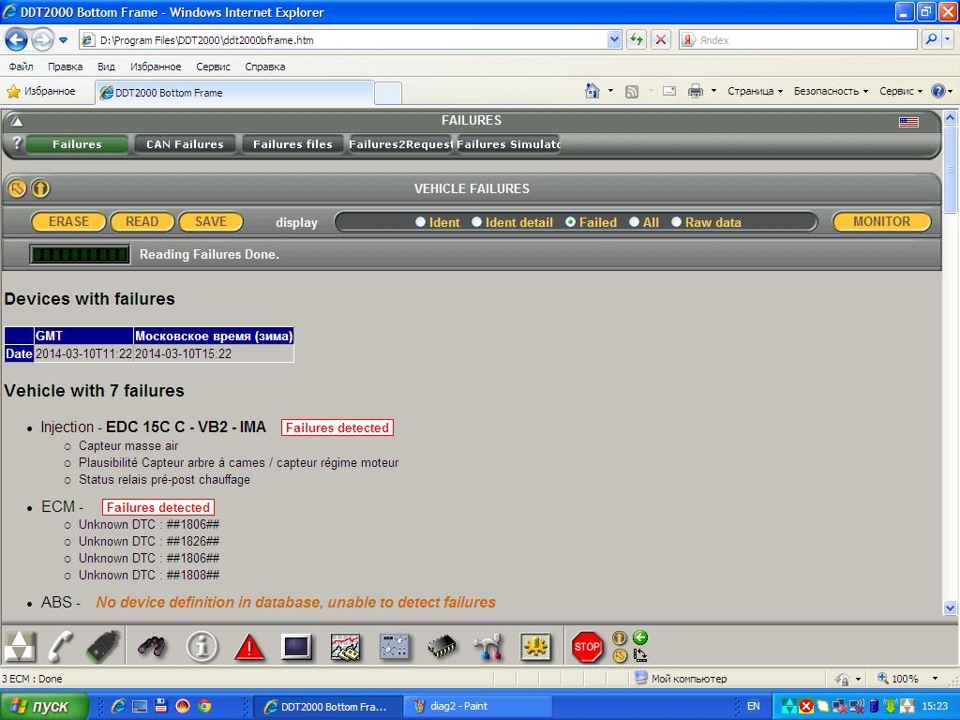Click the telephone handset icon in bottom toolbar

[x=60, y=647]
